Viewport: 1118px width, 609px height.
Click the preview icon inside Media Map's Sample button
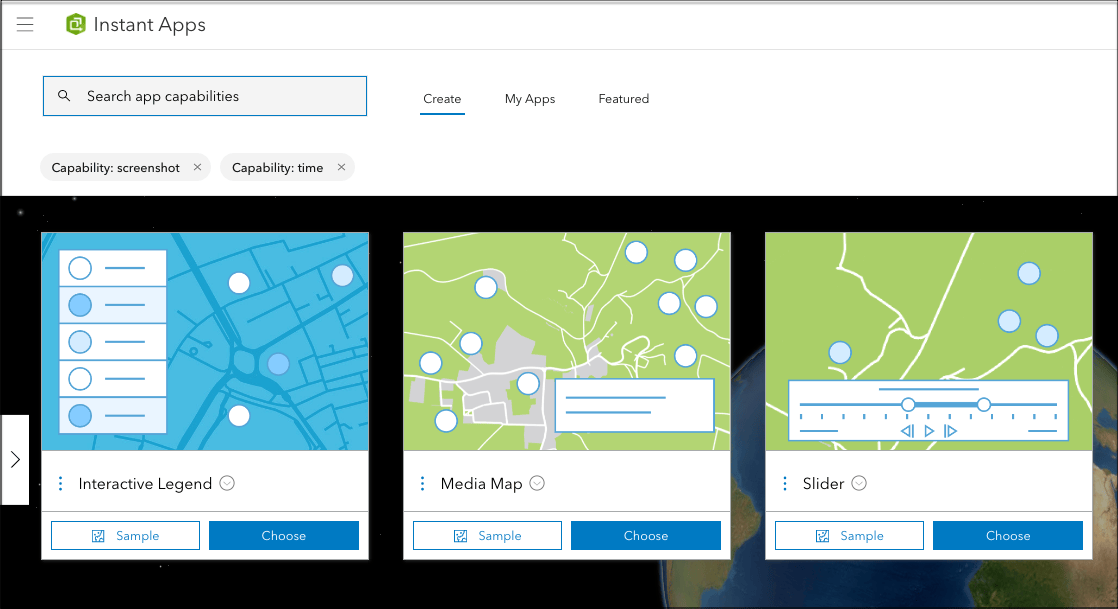tap(462, 535)
